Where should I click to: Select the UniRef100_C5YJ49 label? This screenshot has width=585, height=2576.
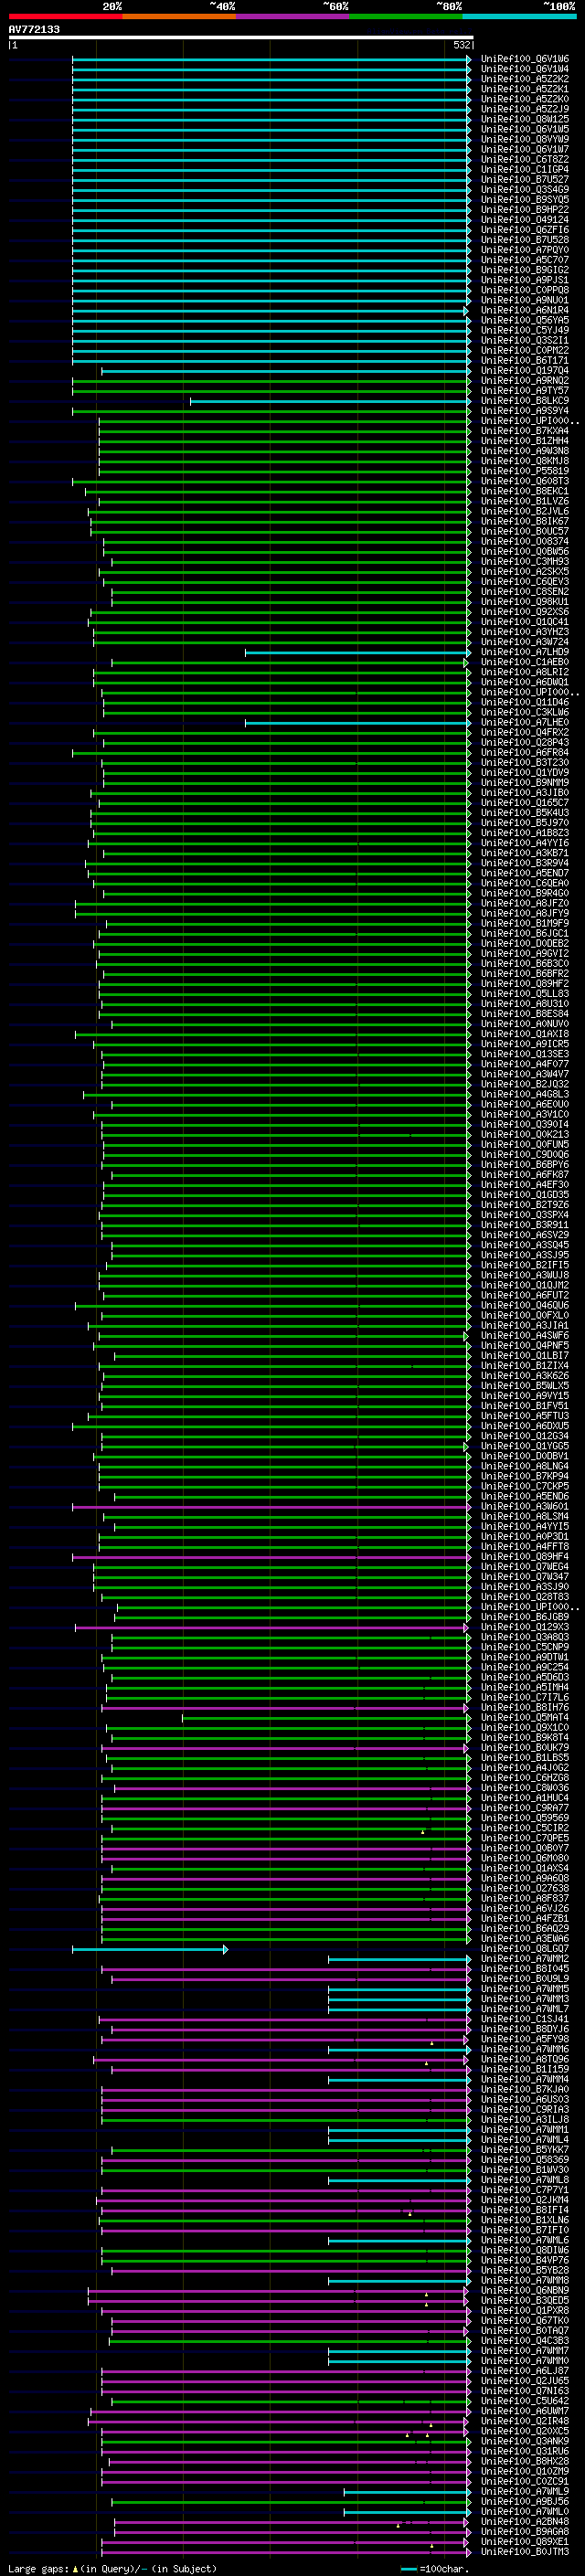click(524, 330)
